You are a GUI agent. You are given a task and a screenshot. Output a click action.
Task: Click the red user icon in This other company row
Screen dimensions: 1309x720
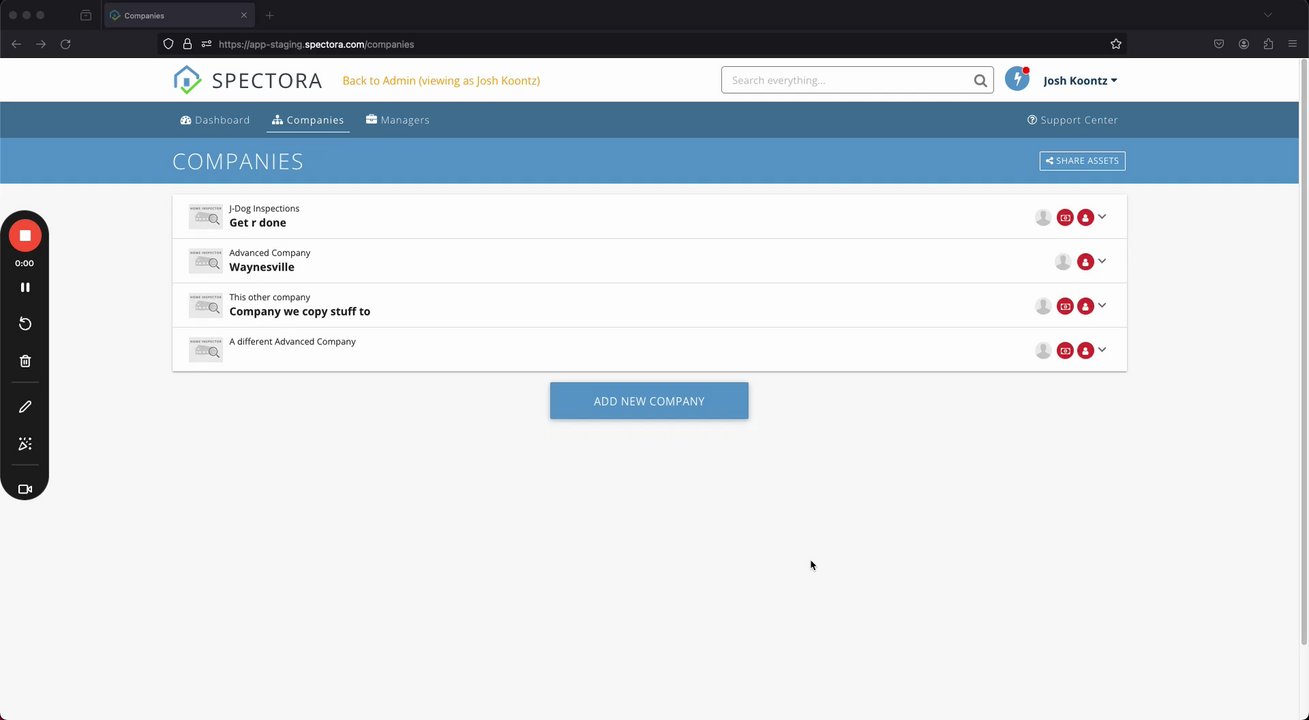tap(1085, 306)
